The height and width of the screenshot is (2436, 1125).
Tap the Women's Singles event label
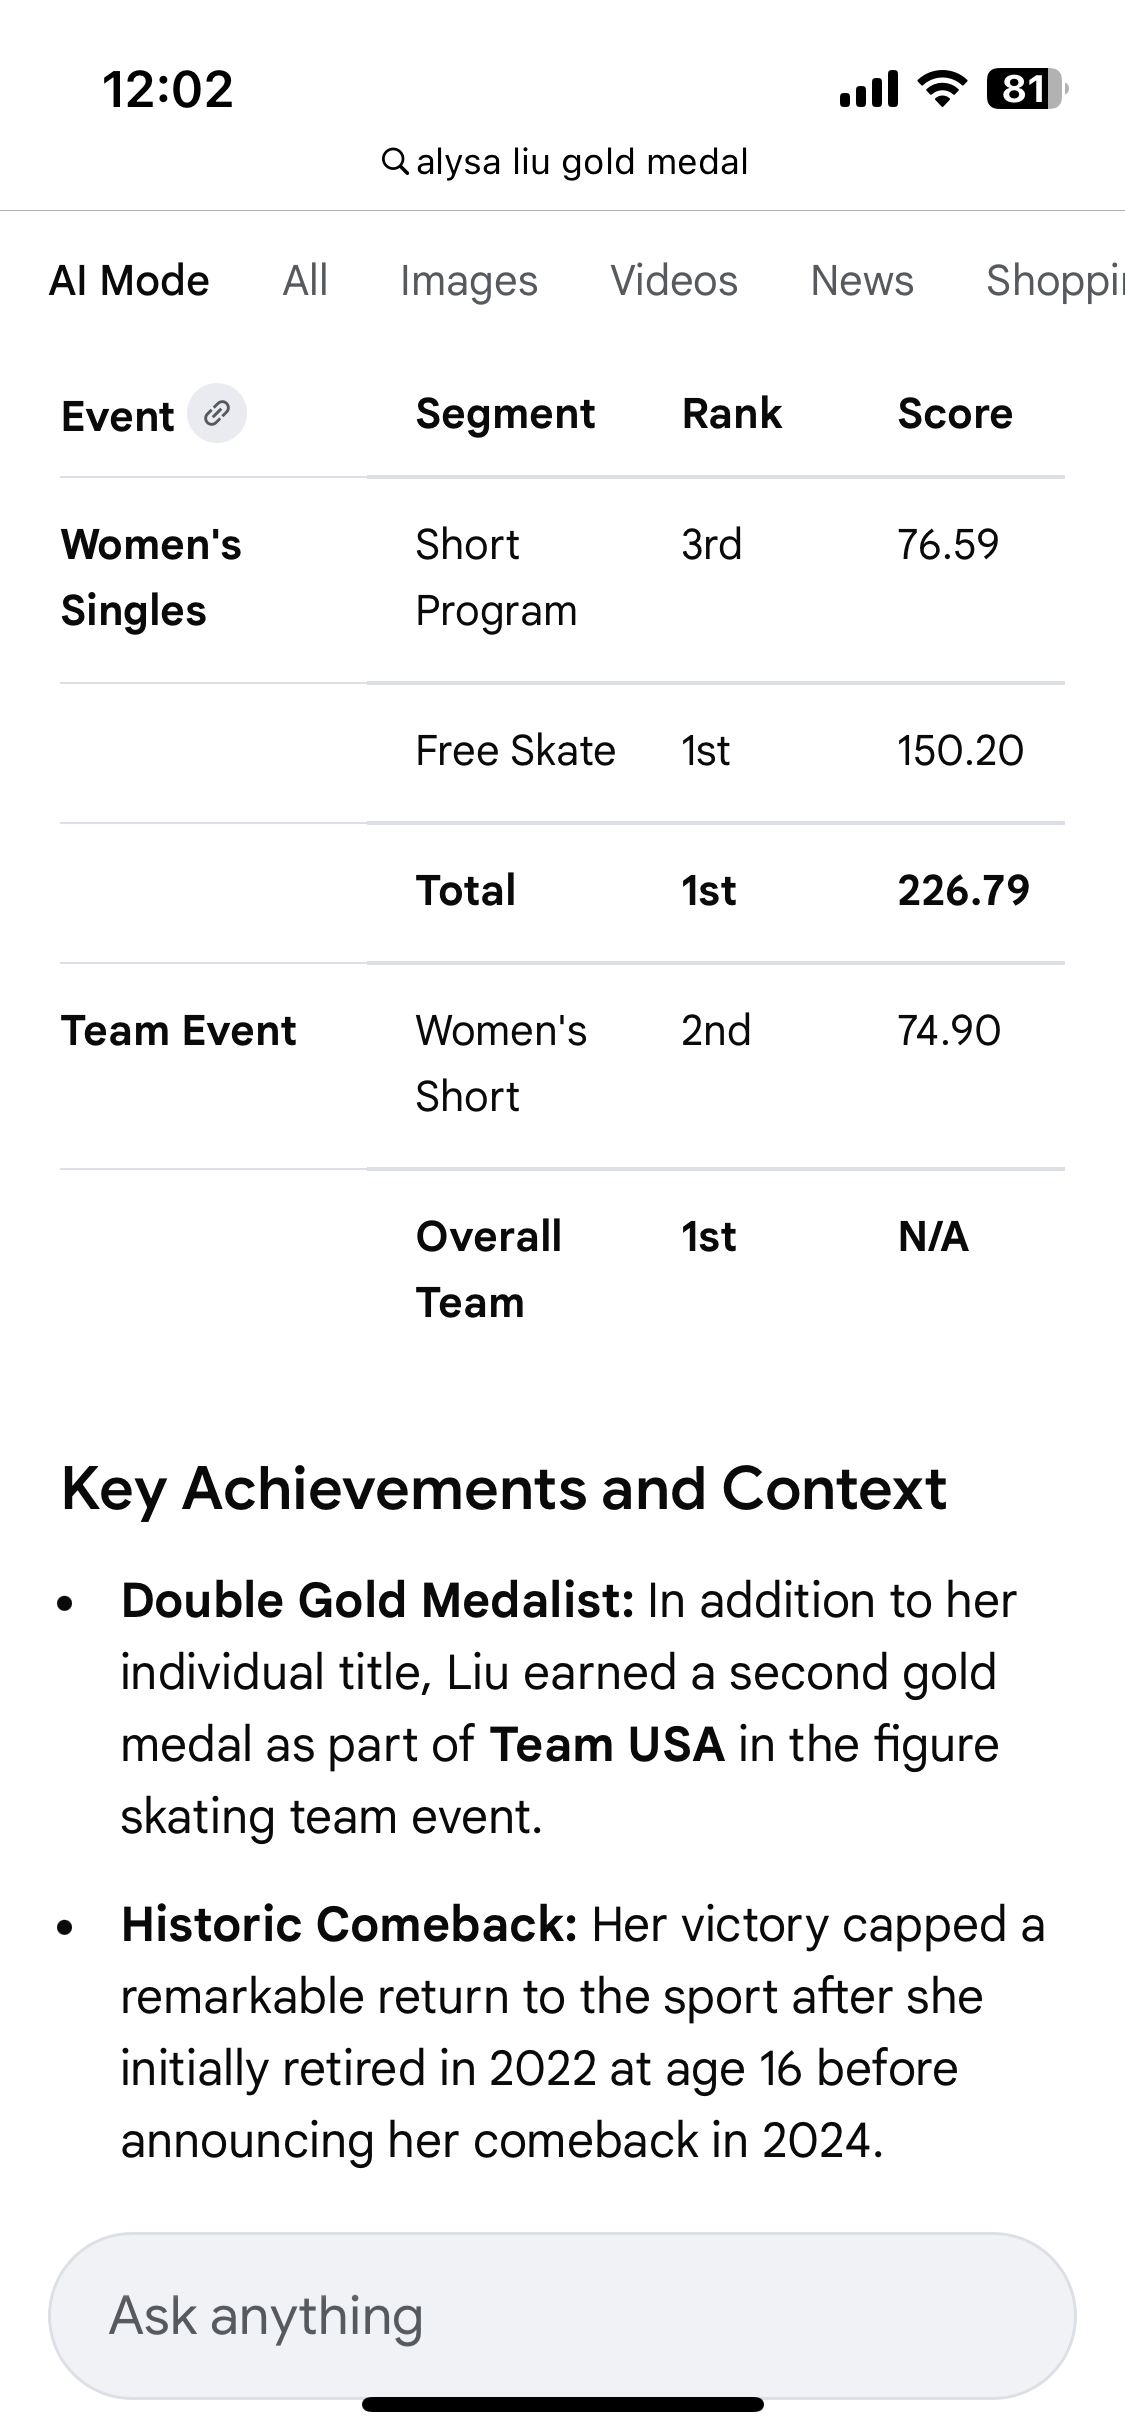(151, 577)
